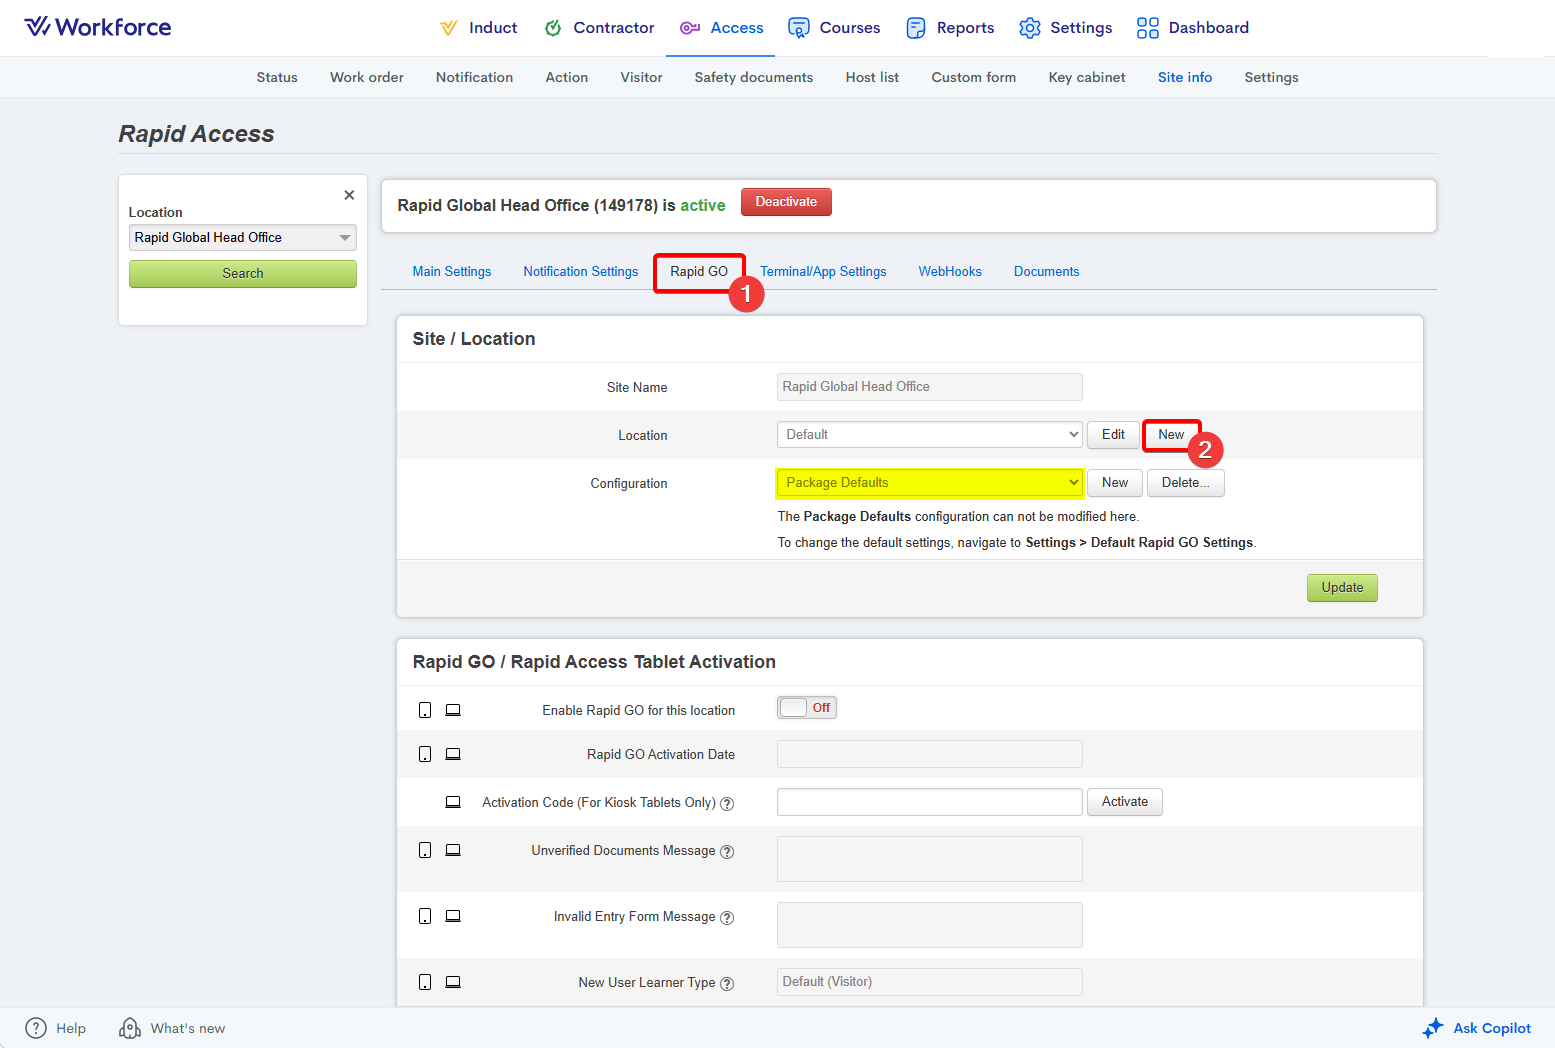This screenshot has height=1048, width=1555.
Task: Click Edit next to Location dropdown
Action: coord(1113,435)
